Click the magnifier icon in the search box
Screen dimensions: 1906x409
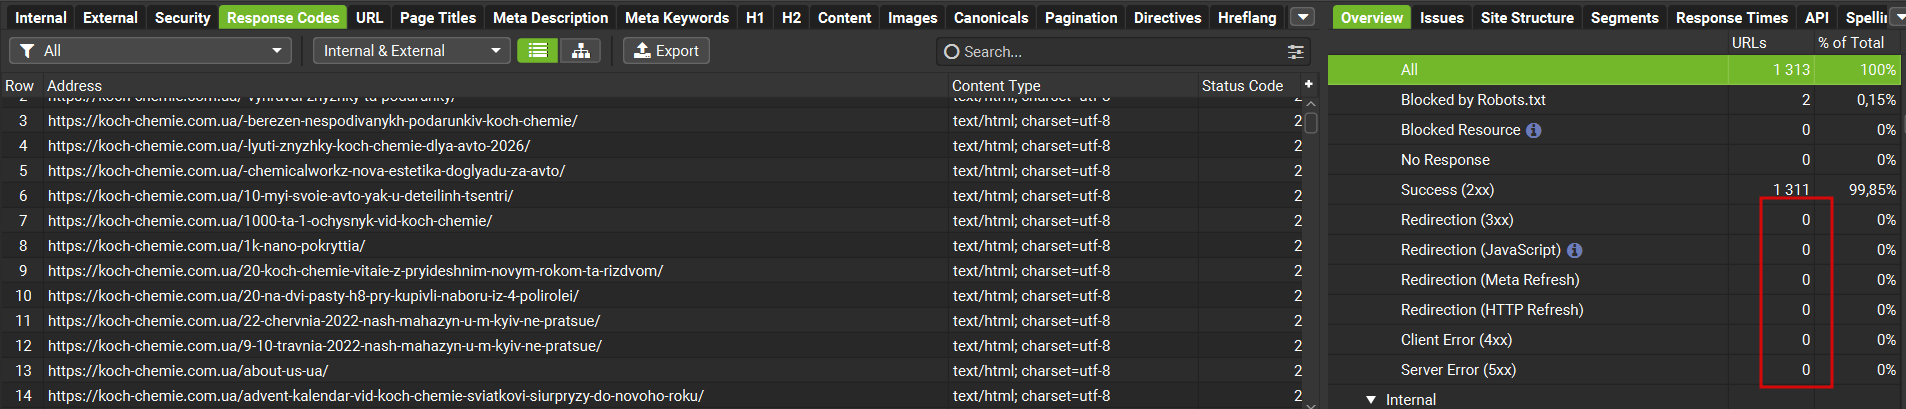(952, 52)
